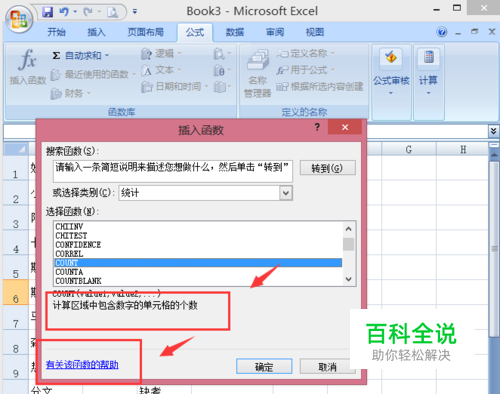Open the 用于公式 dropdown

[x=305, y=70]
